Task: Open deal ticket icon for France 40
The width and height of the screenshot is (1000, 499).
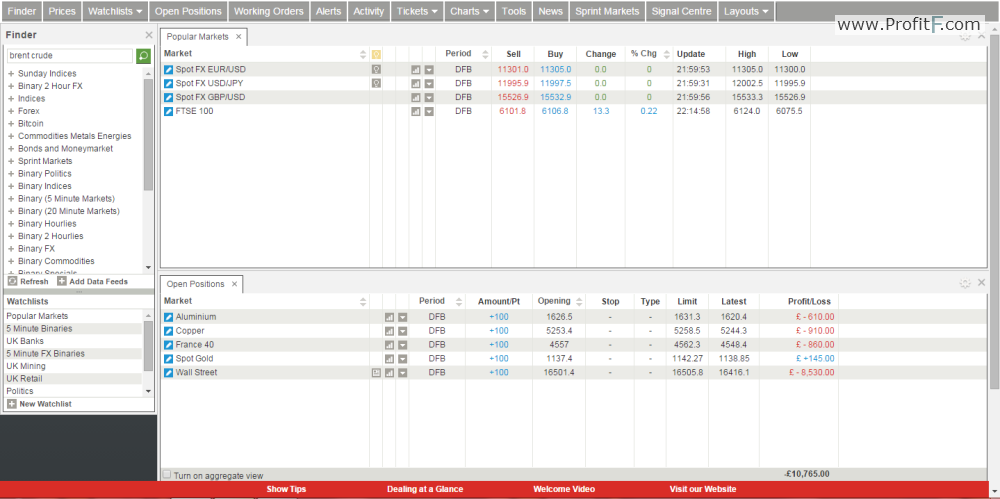Action: point(168,345)
